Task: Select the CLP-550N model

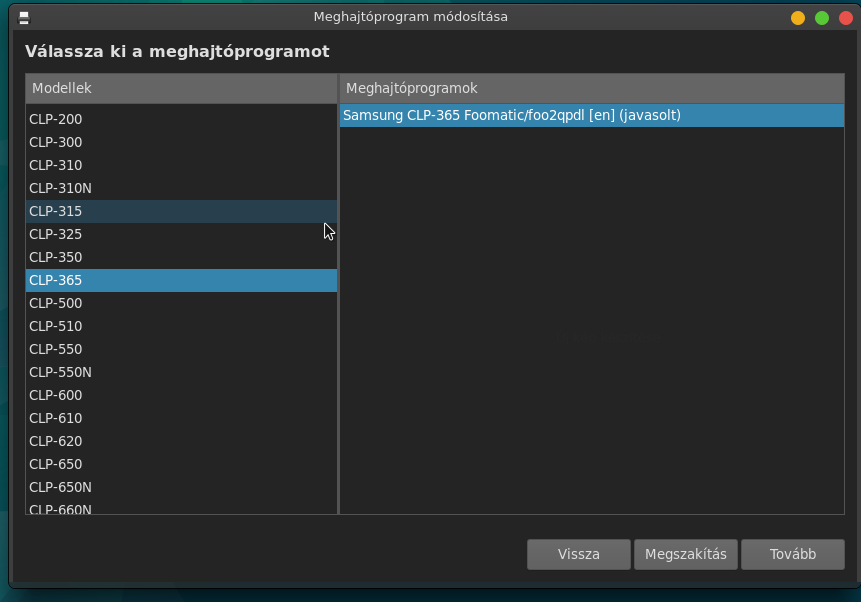Action: coord(181,372)
